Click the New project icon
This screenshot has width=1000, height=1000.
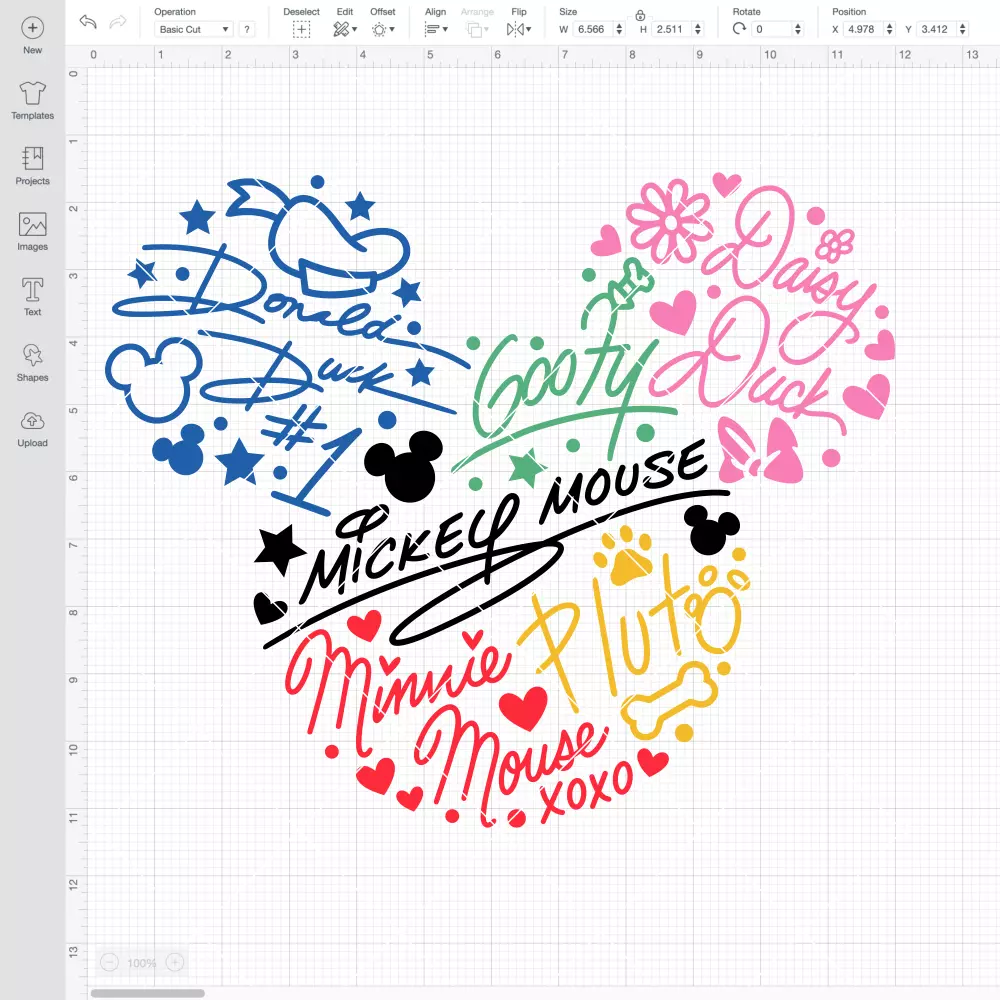click(33, 28)
